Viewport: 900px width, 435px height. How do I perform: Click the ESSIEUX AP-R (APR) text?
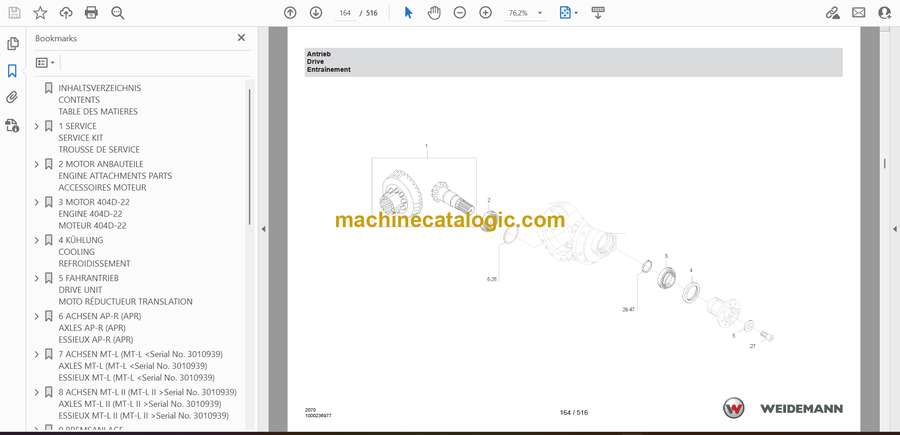pos(96,339)
